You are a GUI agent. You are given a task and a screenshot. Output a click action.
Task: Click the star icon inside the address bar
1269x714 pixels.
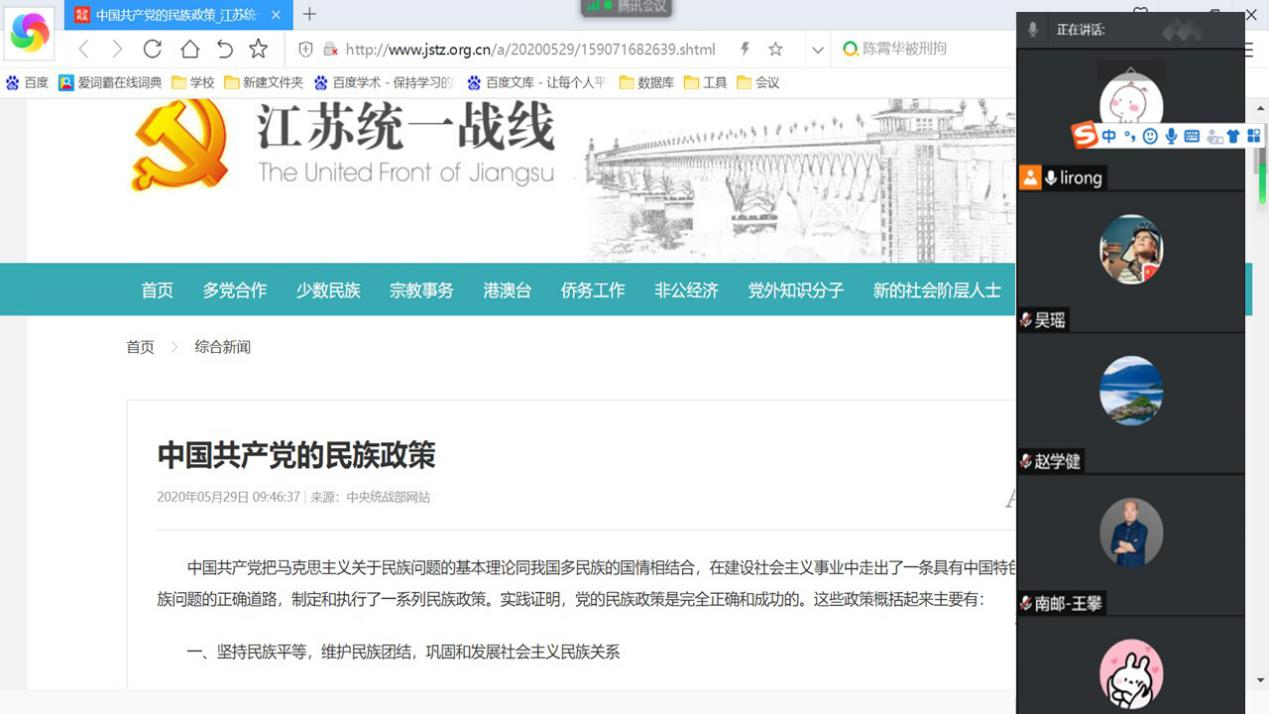[775, 49]
